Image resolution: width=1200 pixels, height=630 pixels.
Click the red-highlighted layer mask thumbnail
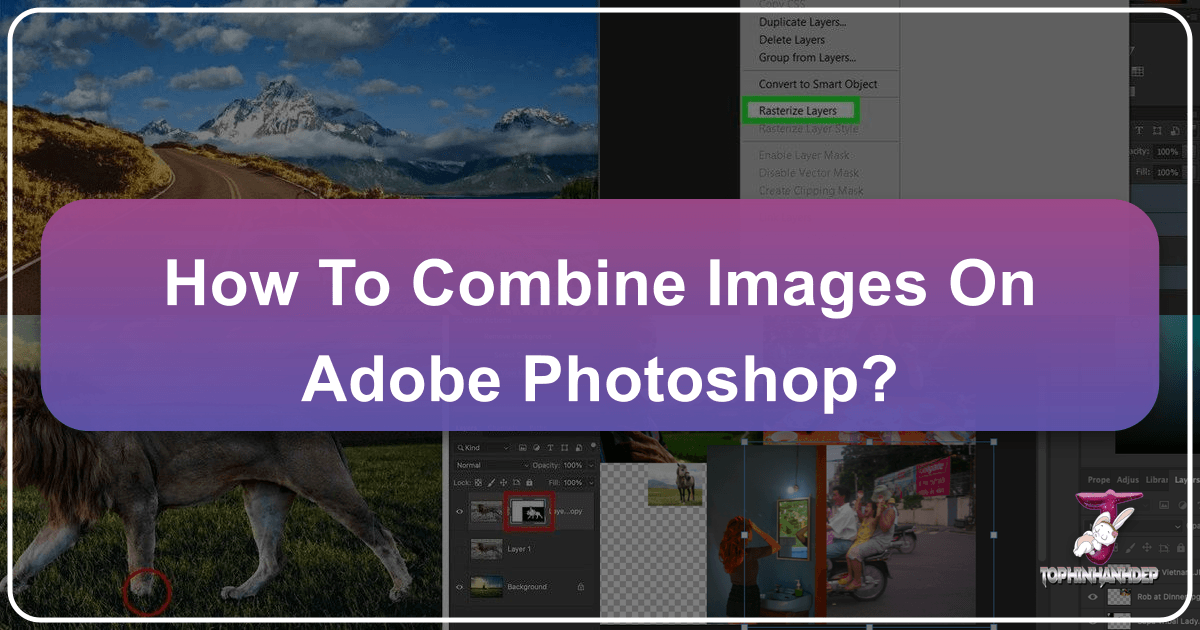pyautogui.click(x=529, y=512)
